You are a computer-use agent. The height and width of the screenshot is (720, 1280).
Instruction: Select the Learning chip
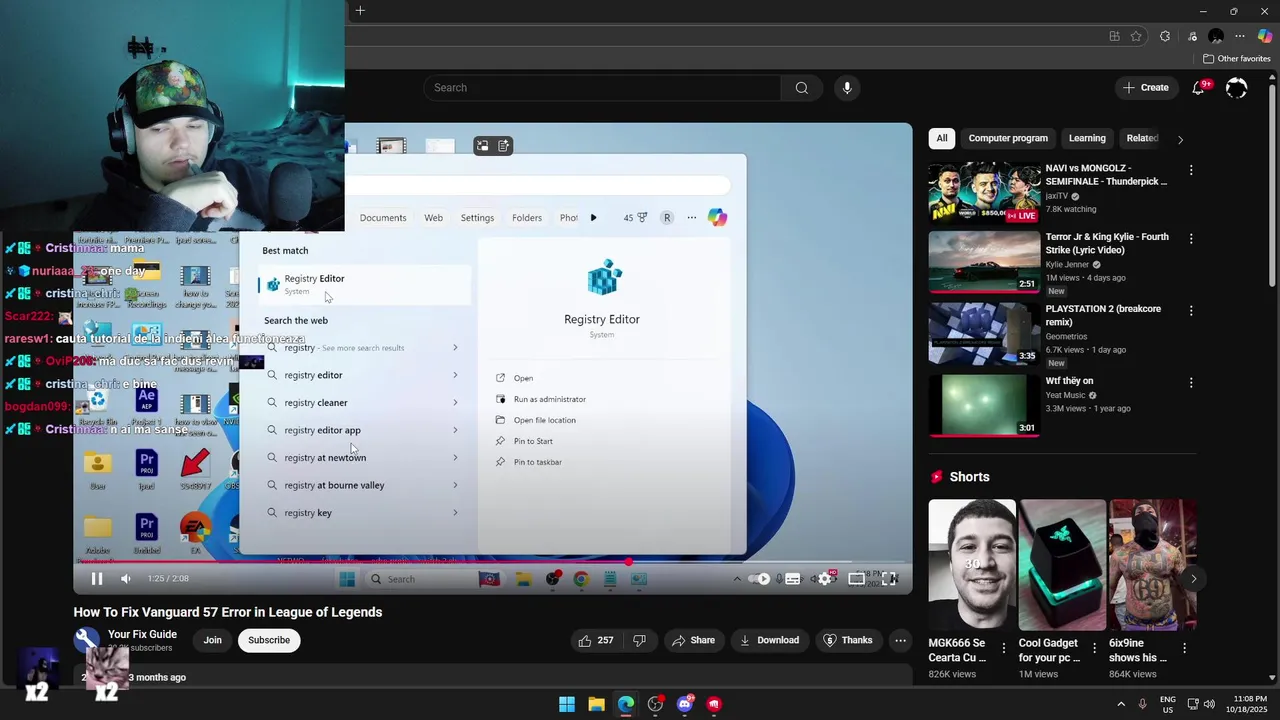coord(1087,138)
